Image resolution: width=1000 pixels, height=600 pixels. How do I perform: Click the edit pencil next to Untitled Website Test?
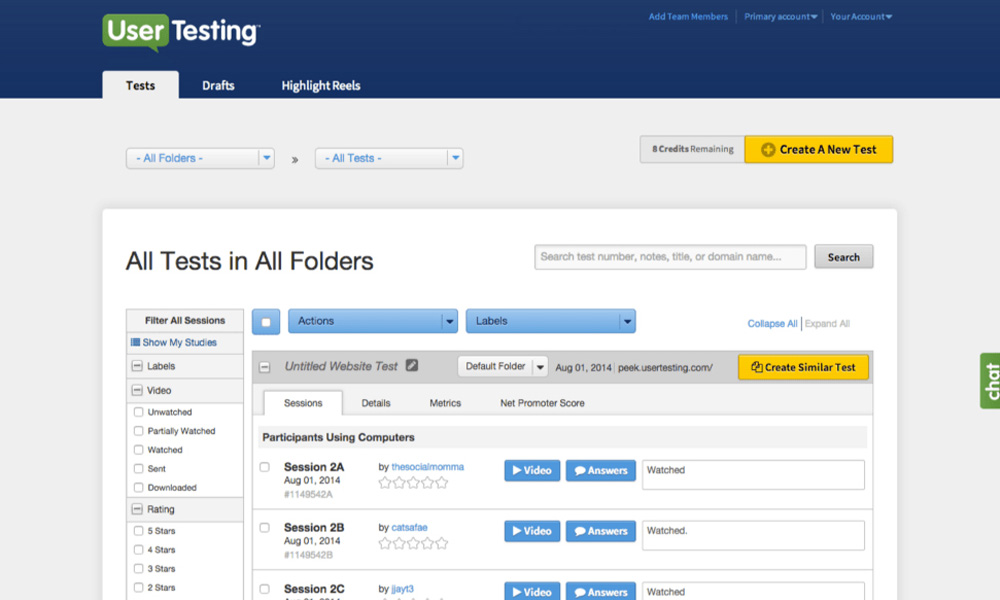pyautogui.click(x=413, y=366)
